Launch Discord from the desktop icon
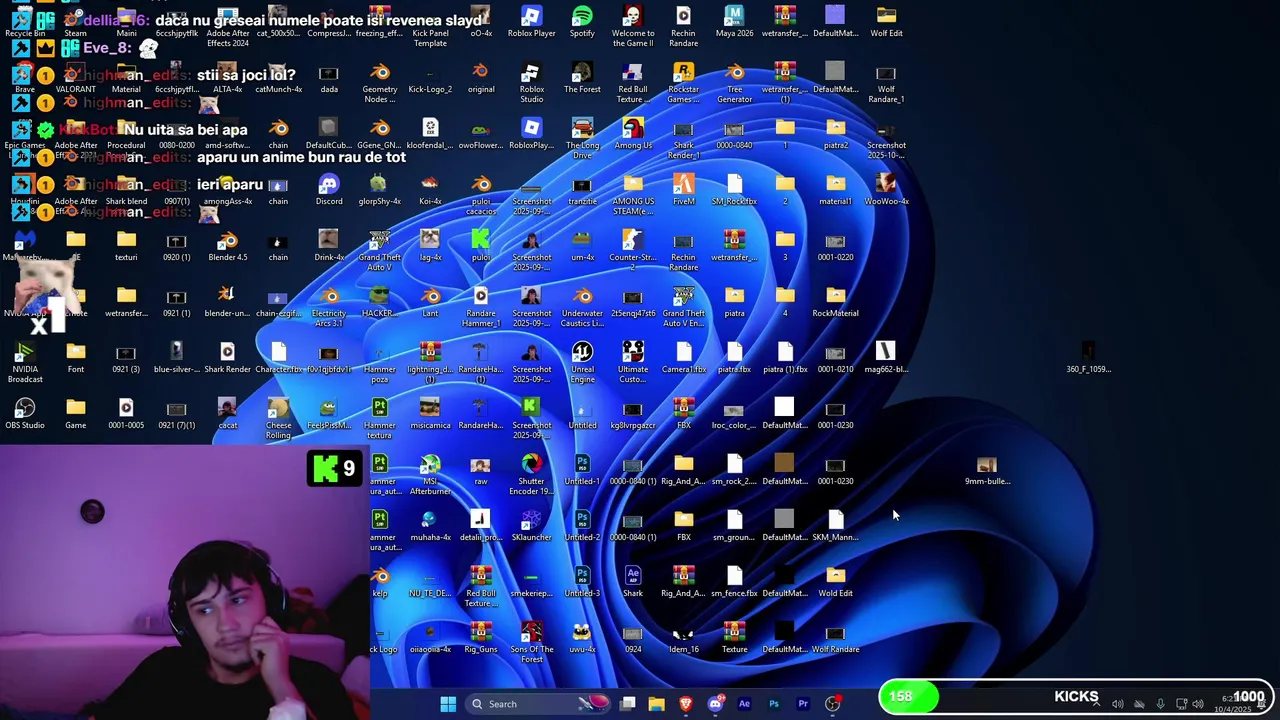 [329, 190]
